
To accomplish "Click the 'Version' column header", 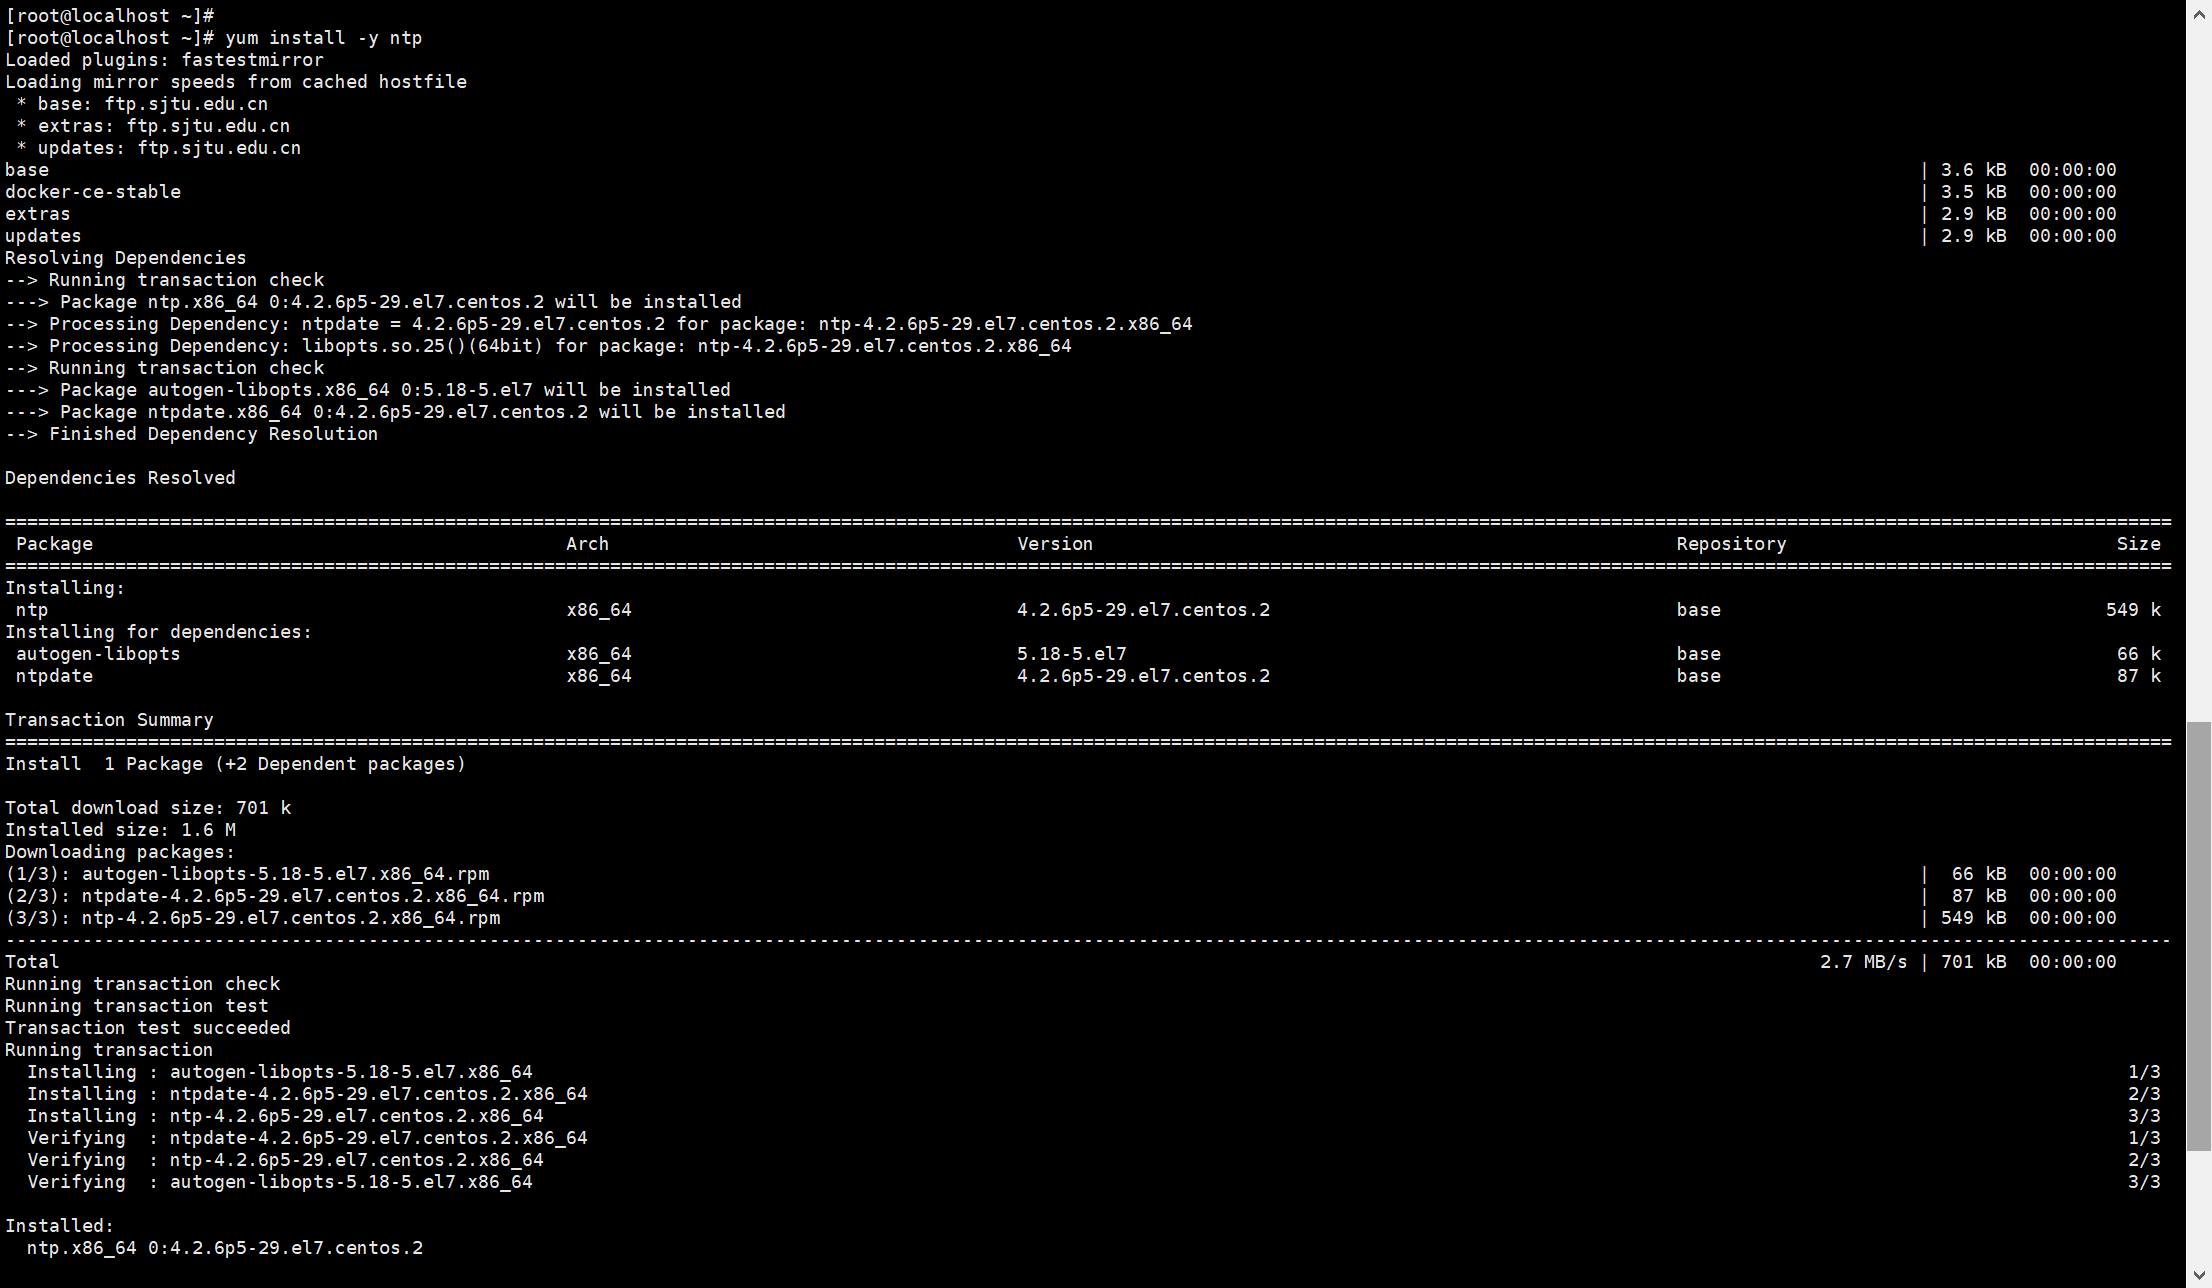I will click(1055, 544).
